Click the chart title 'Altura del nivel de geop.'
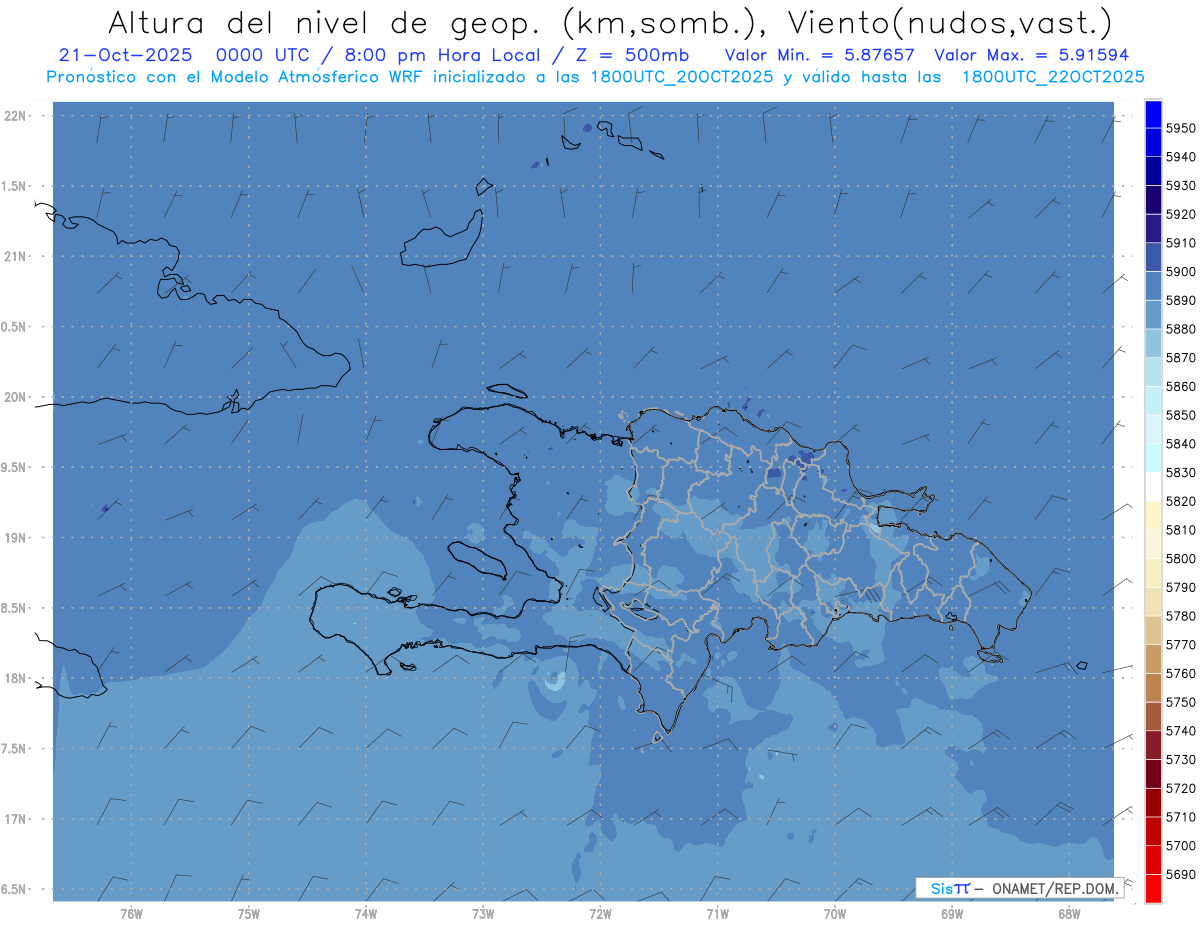Screen dimensions: 1200x927 pyautogui.click(x=327, y=23)
